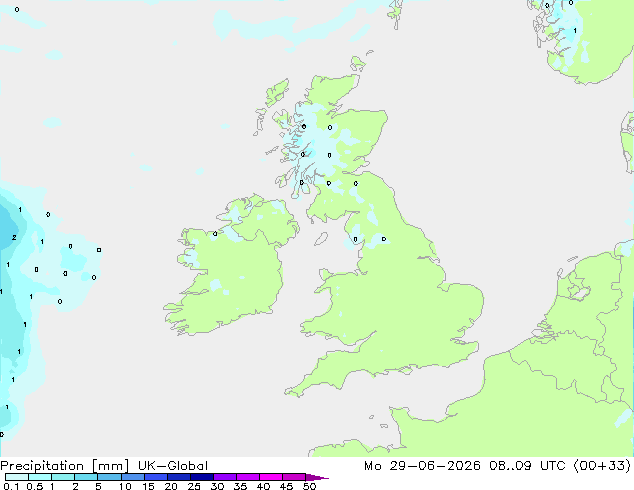Click the Isle of Lewis outline
The height and width of the screenshot is (490, 634).
[x=277, y=93]
